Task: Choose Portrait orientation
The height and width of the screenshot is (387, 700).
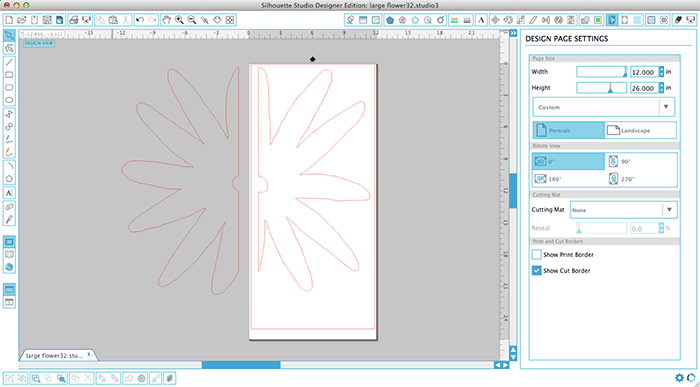Action: [568, 130]
